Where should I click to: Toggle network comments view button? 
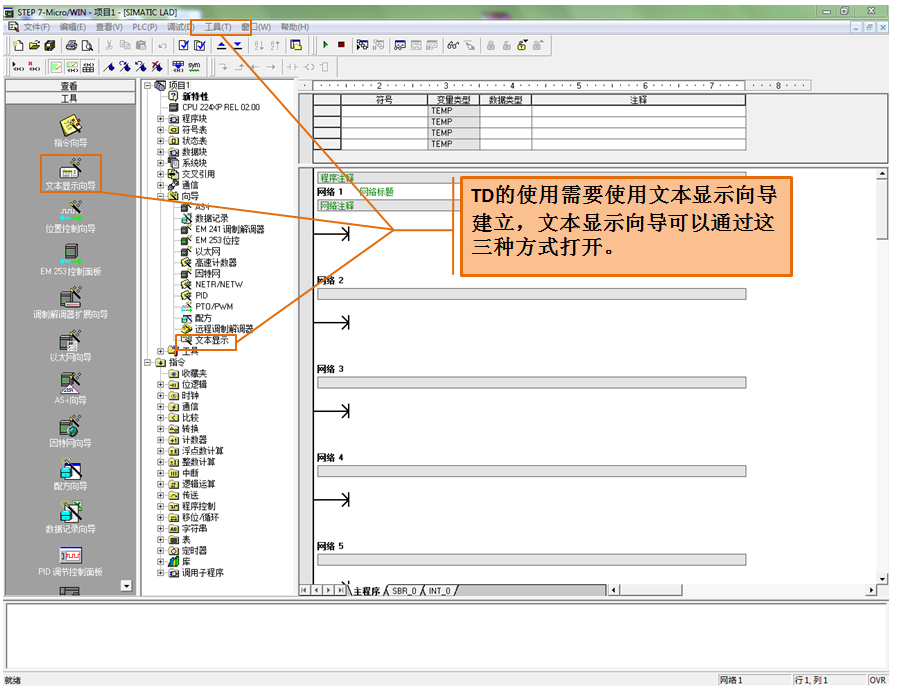(72, 67)
